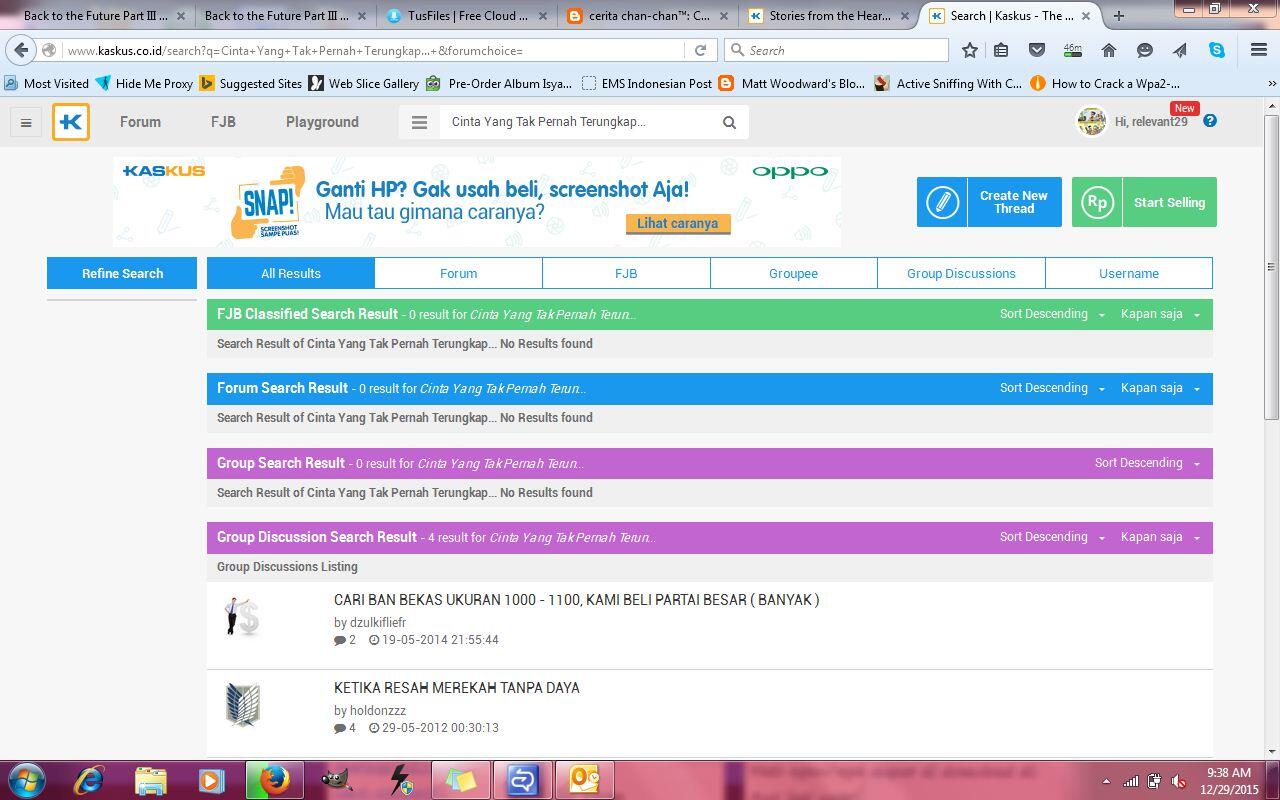Open Group Search Result Sort Descending dropdown
Image resolution: width=1280 pixels, height=800 pixels.
pos(1147,463)
